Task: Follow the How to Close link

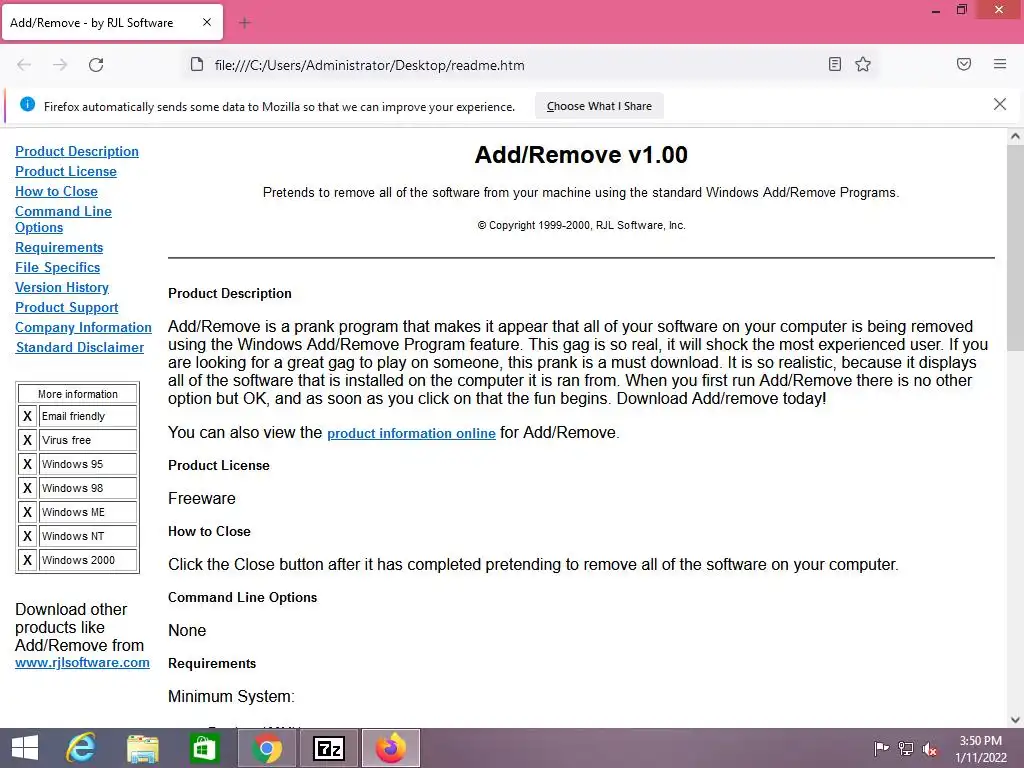Action: click(56, 191)
